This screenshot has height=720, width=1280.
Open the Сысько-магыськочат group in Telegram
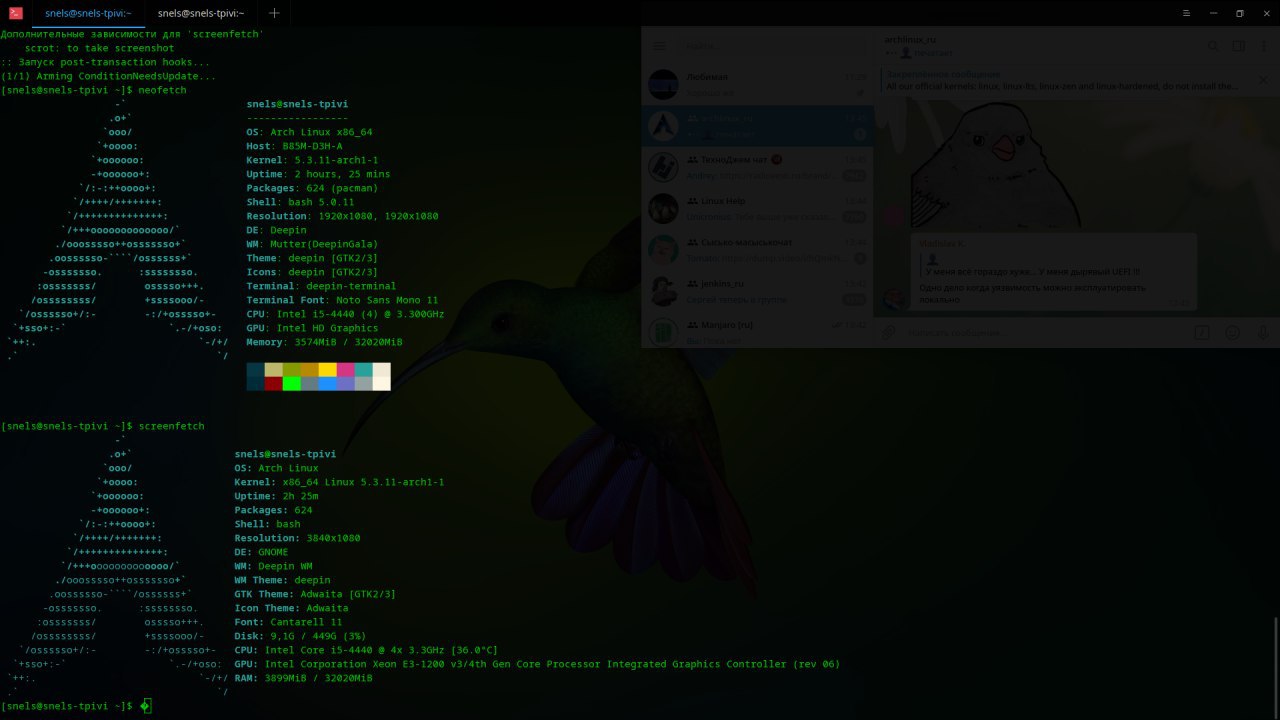point(758,249)
